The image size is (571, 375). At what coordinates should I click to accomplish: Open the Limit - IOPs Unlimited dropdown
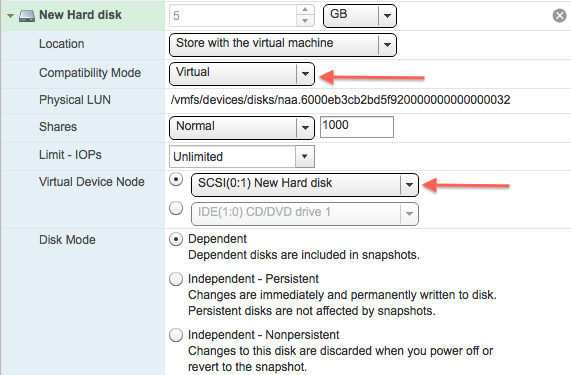pos(242,157)
